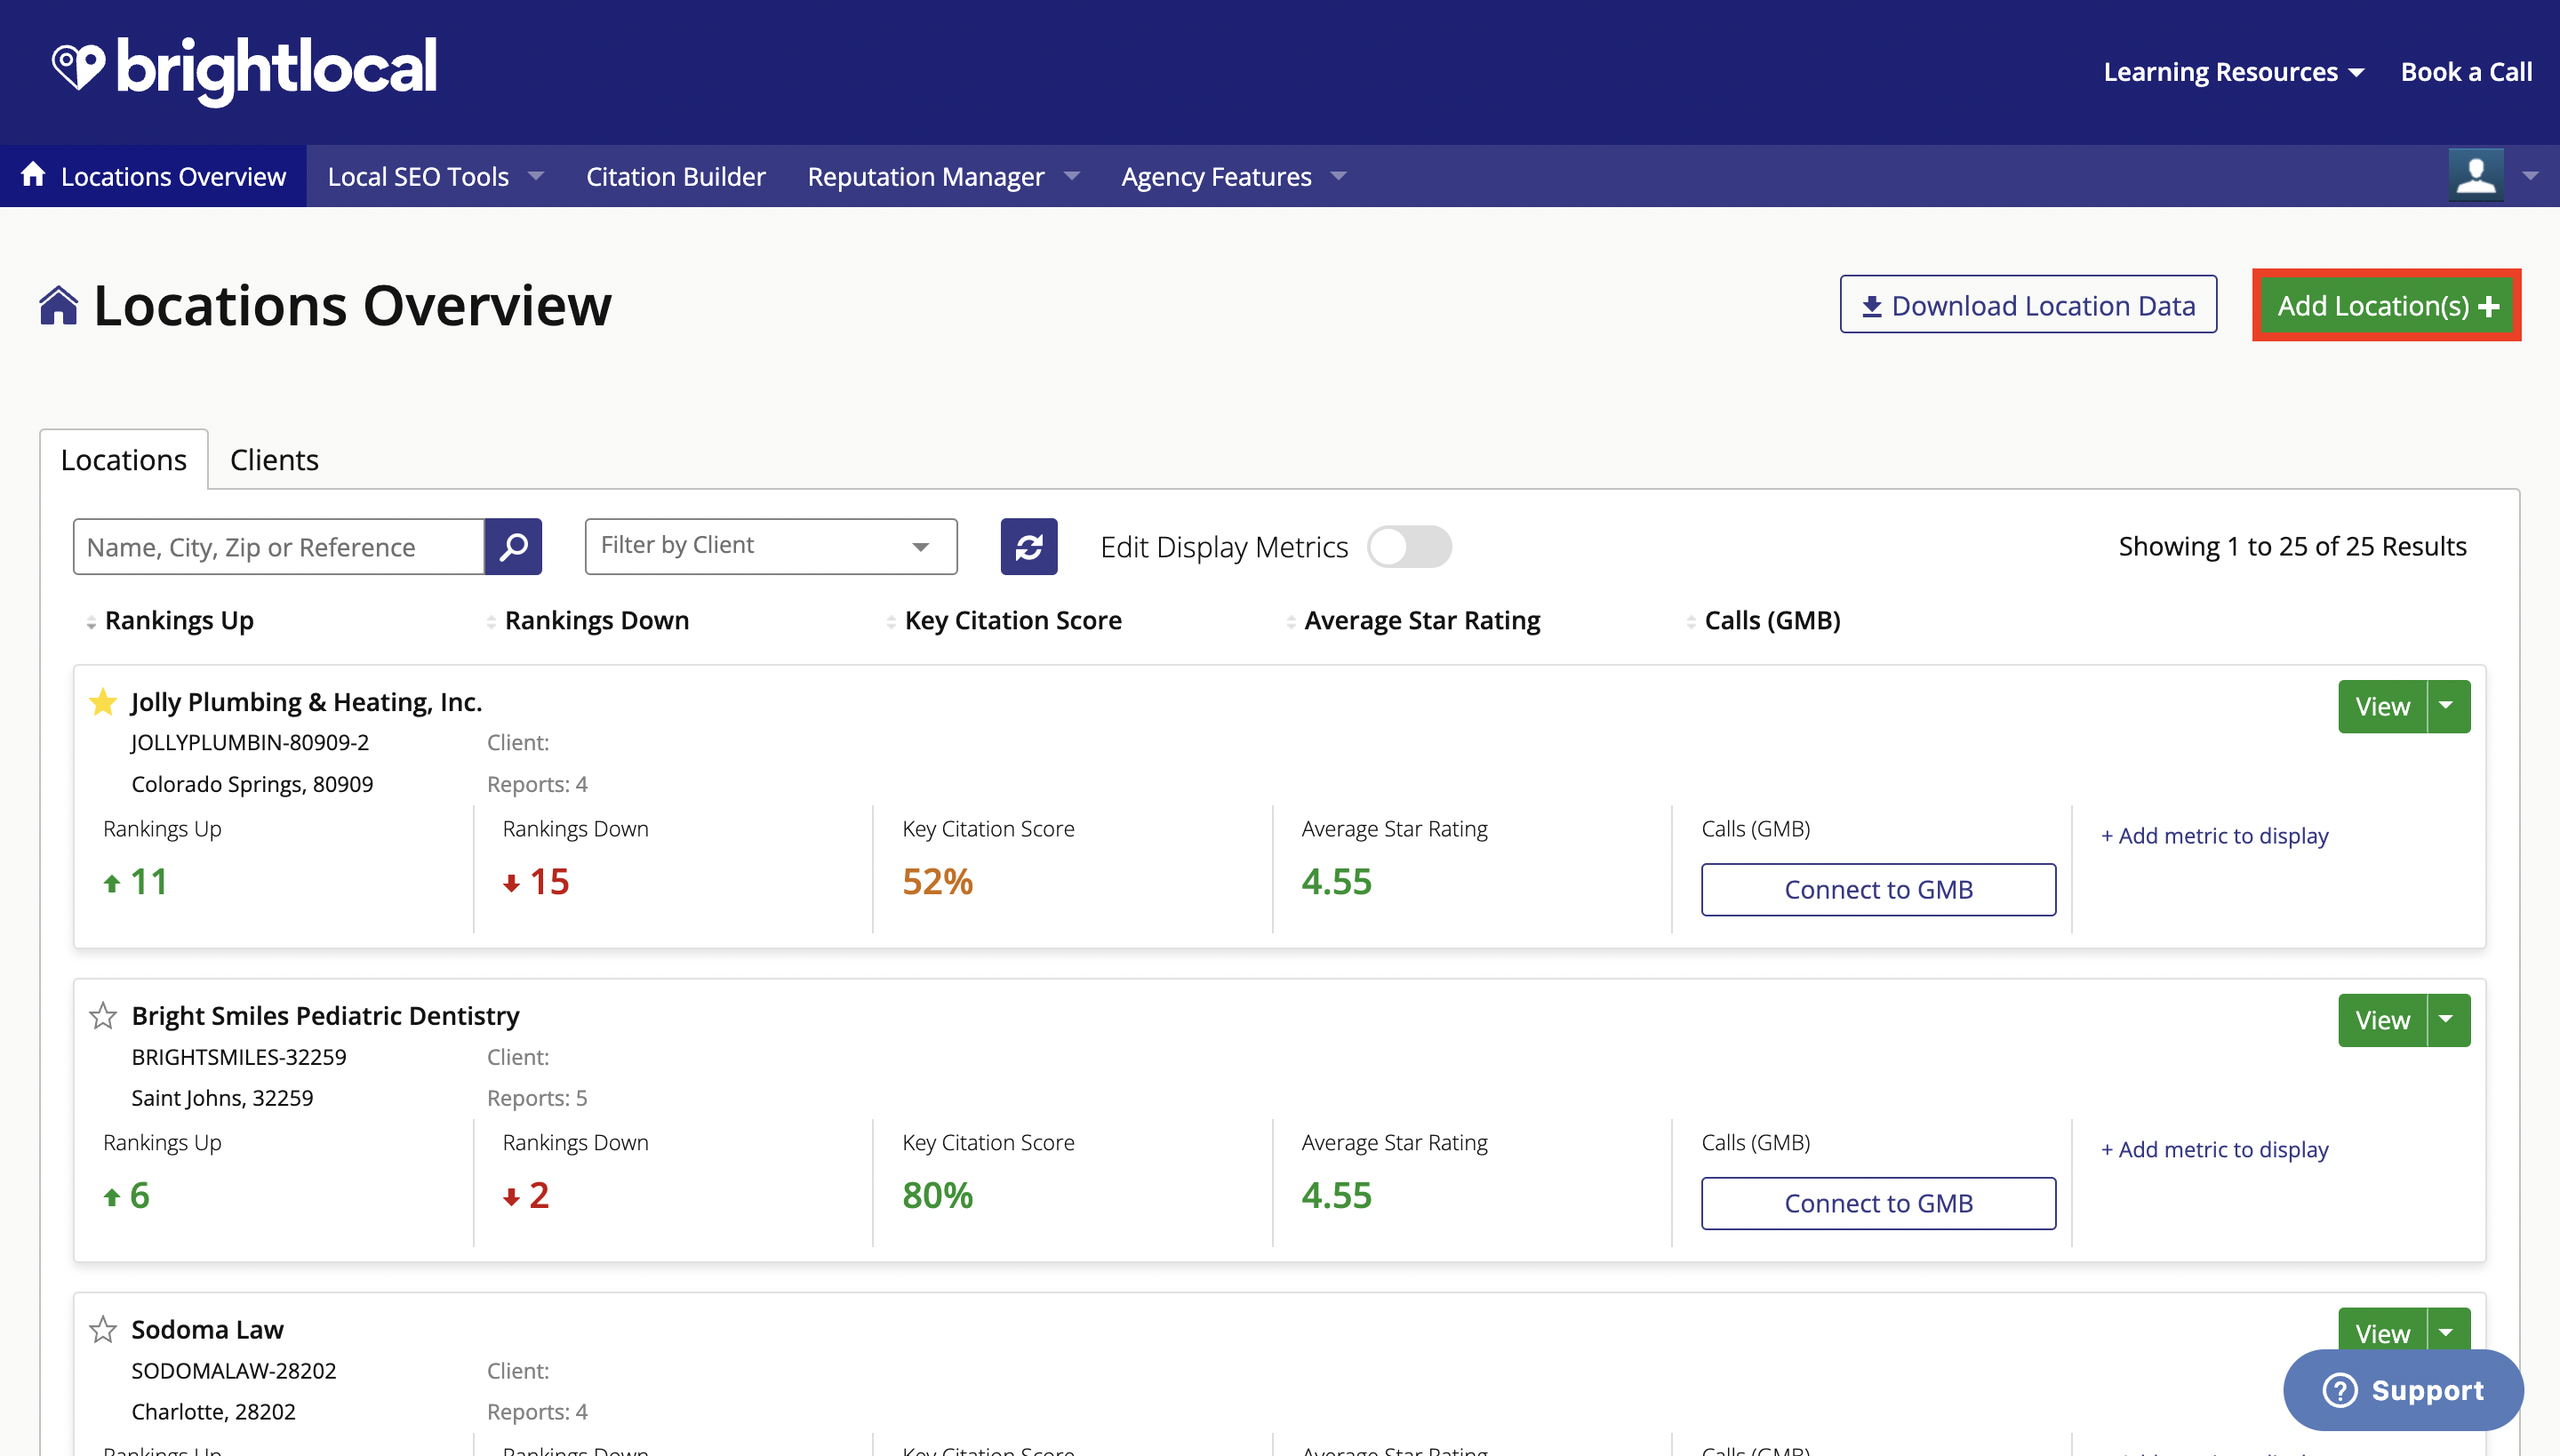This screenshot has height=1456, width=2560.
Task: Switch to the Locations tab
Action: [124, 459]
